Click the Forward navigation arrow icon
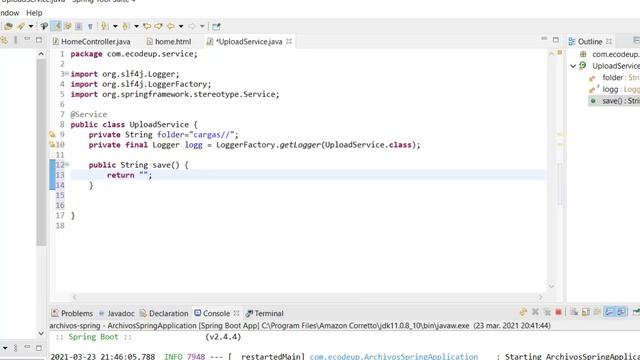The width and height of the screenshot is (640, 360). [192, 27]
